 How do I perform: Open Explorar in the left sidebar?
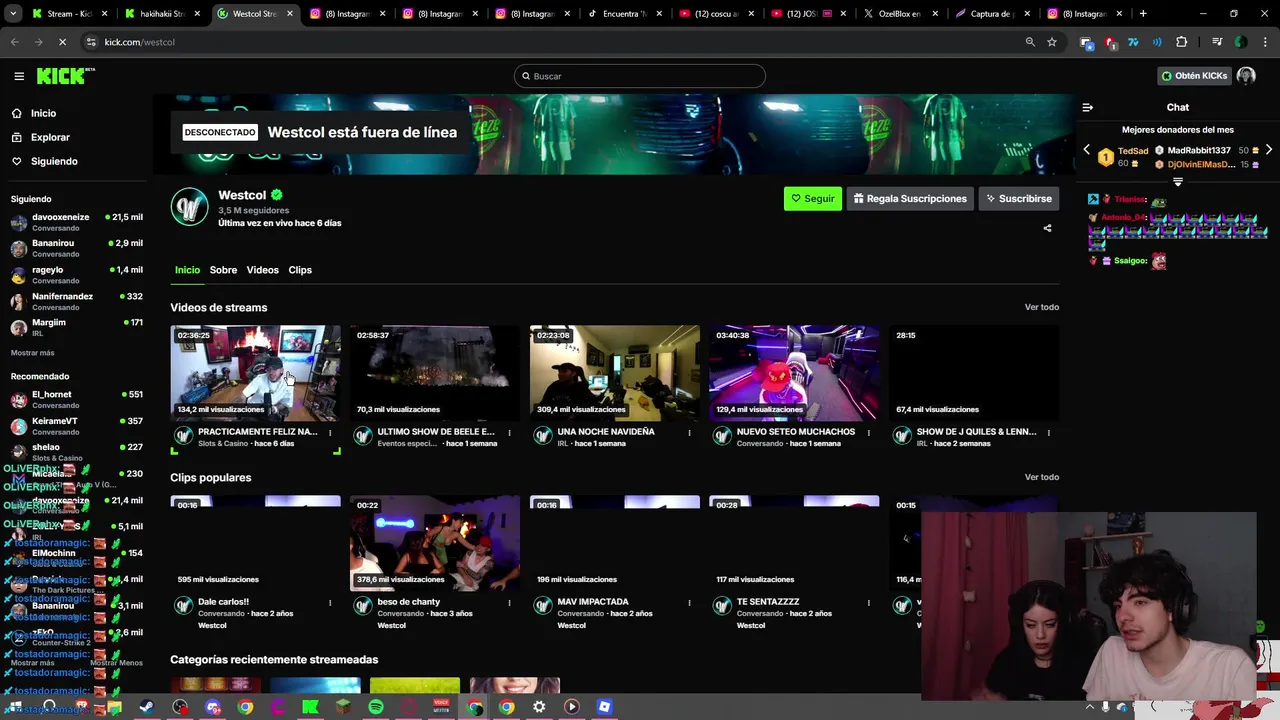click(x=50, y=137)
